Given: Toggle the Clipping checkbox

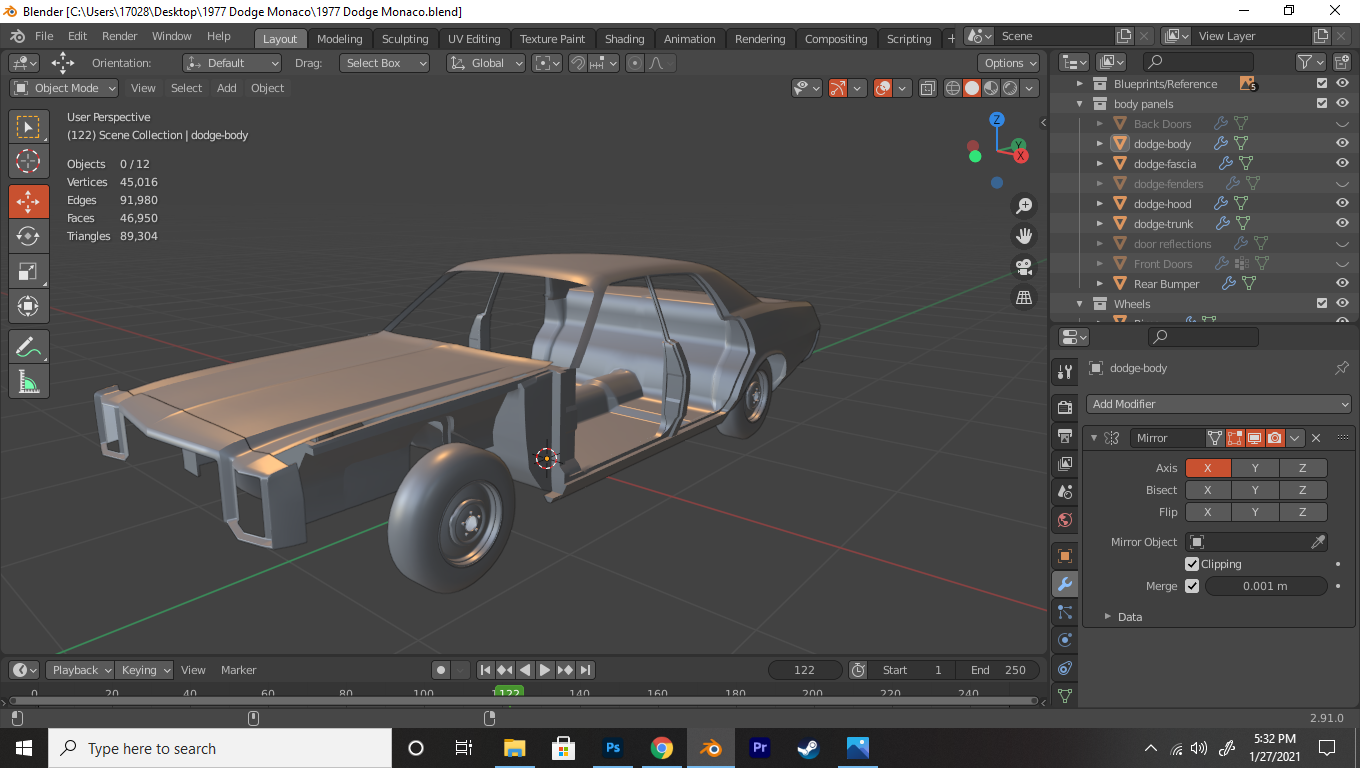Looking at the screenshot, I should coord(1192,564).
